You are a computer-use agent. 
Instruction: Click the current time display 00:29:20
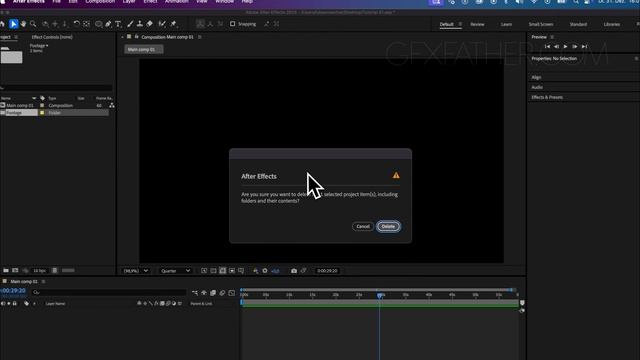(x=13, y=291)
